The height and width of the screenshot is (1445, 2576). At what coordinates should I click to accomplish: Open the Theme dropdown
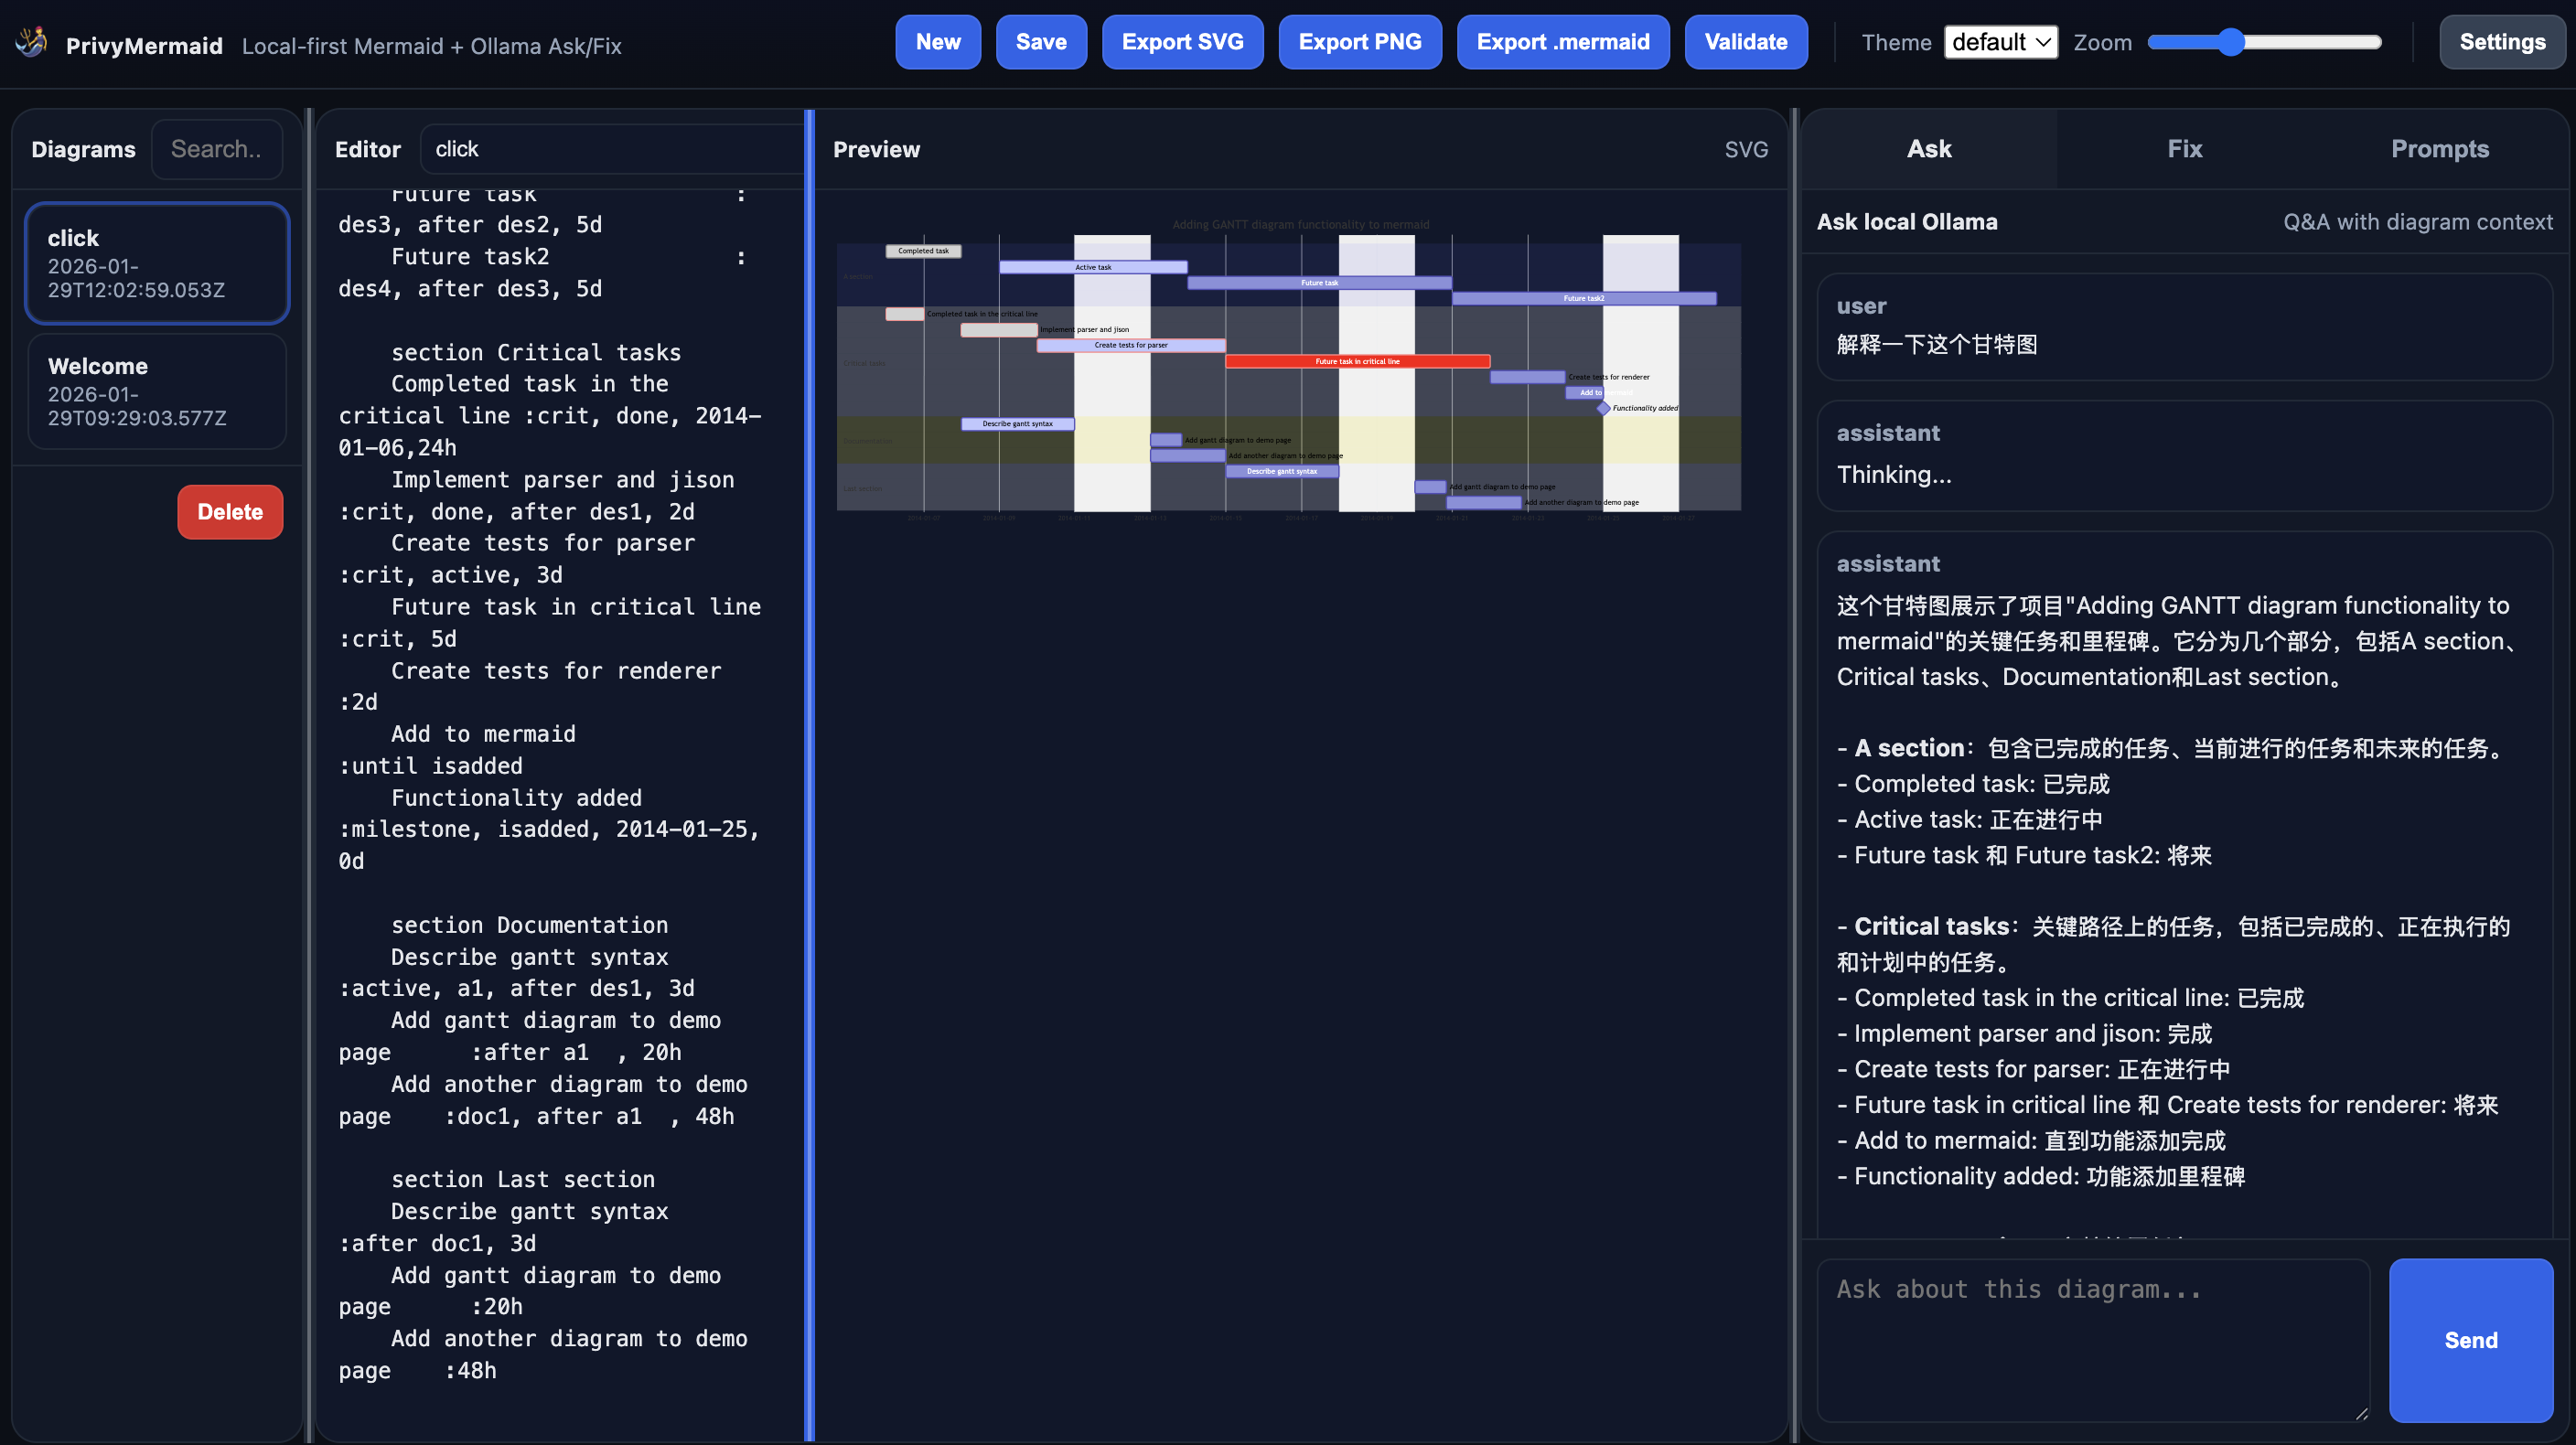click(x=2000, y=42)
